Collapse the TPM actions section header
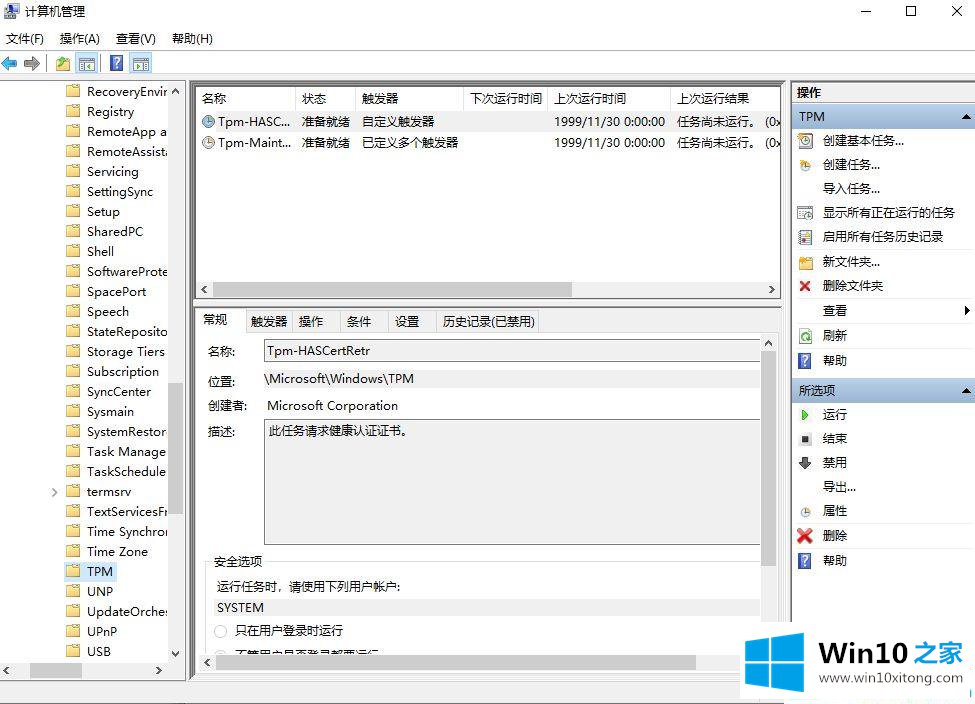975x704 pixels. click(966, 117)
